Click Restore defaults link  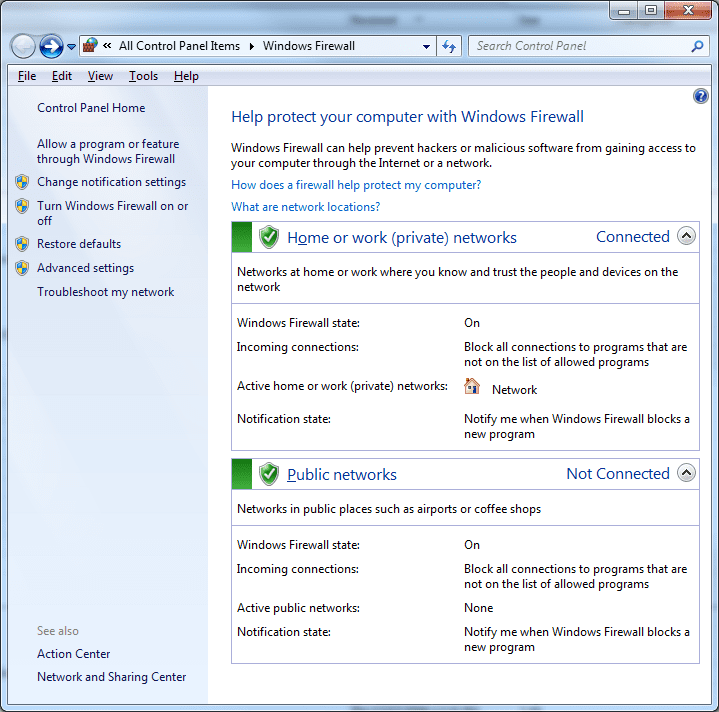[x=79, y=244]
